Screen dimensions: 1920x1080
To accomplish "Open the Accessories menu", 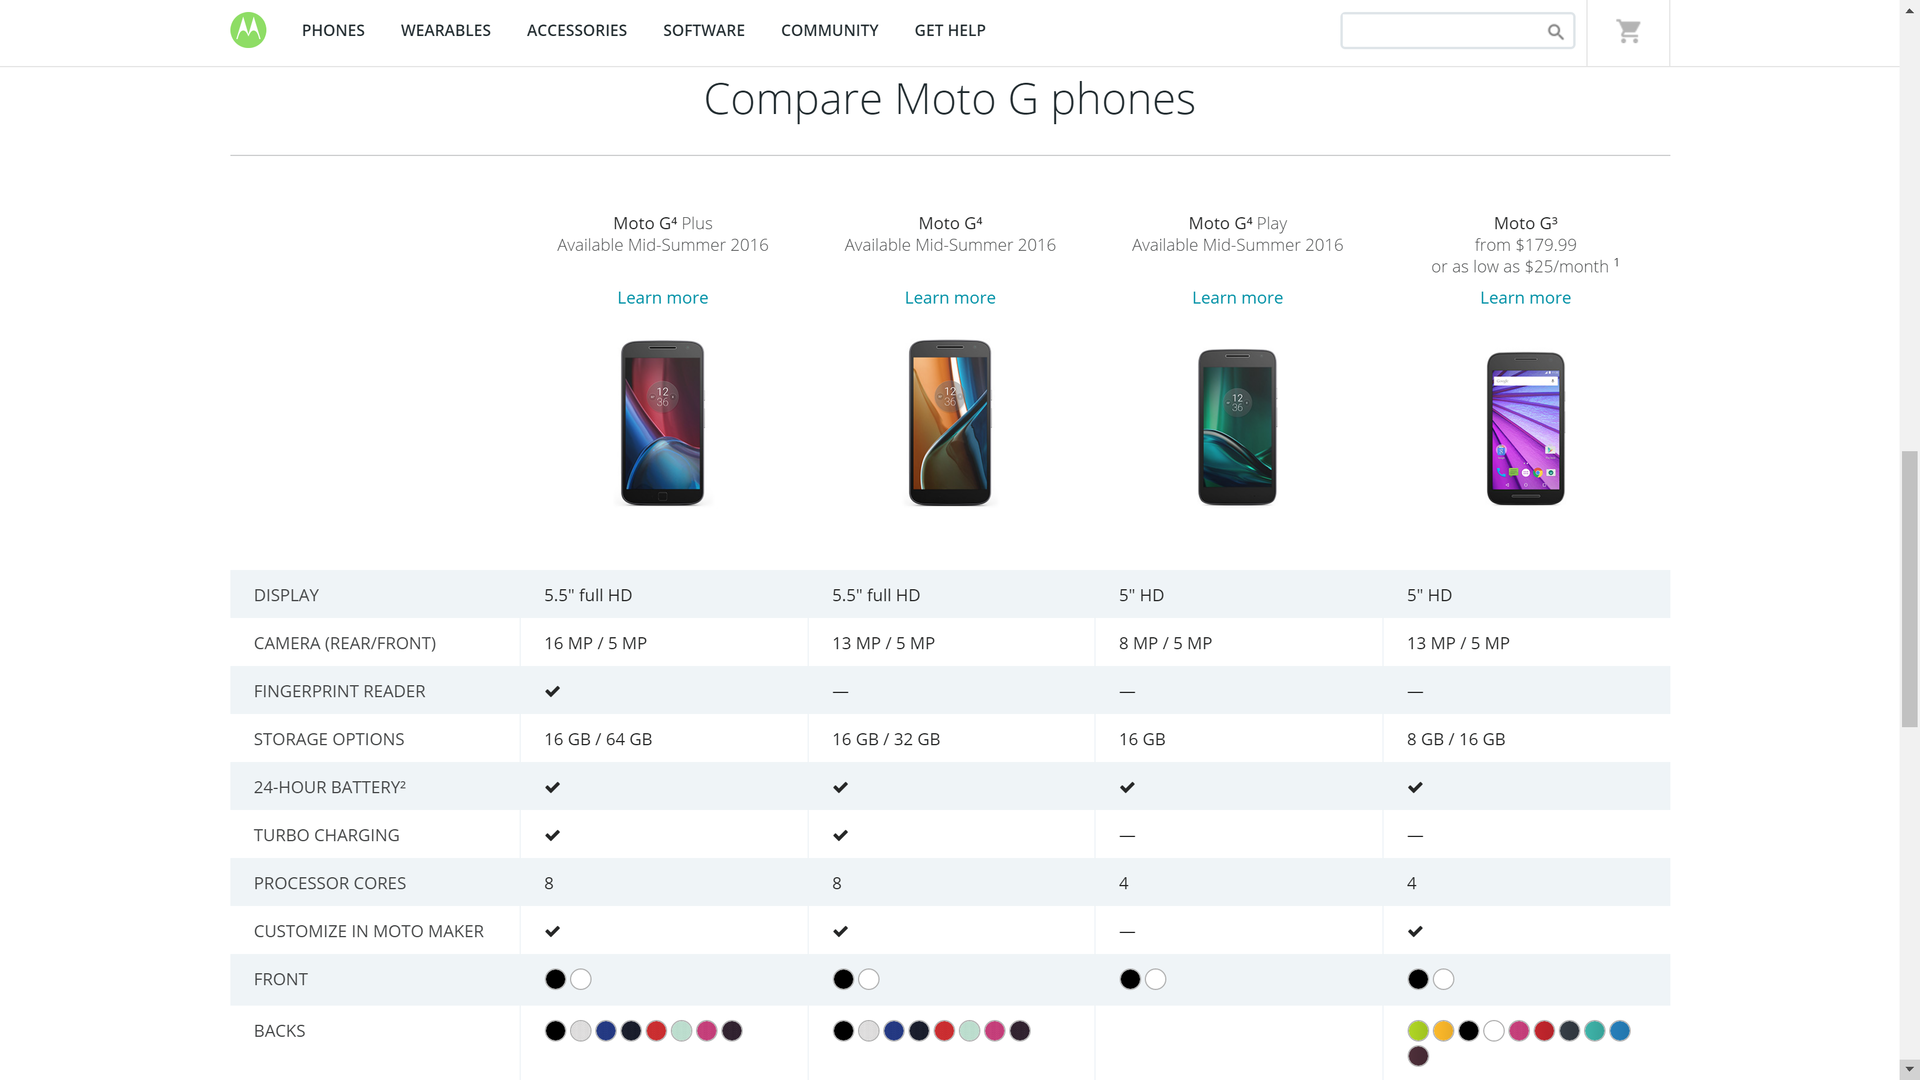I will point(577,31).
